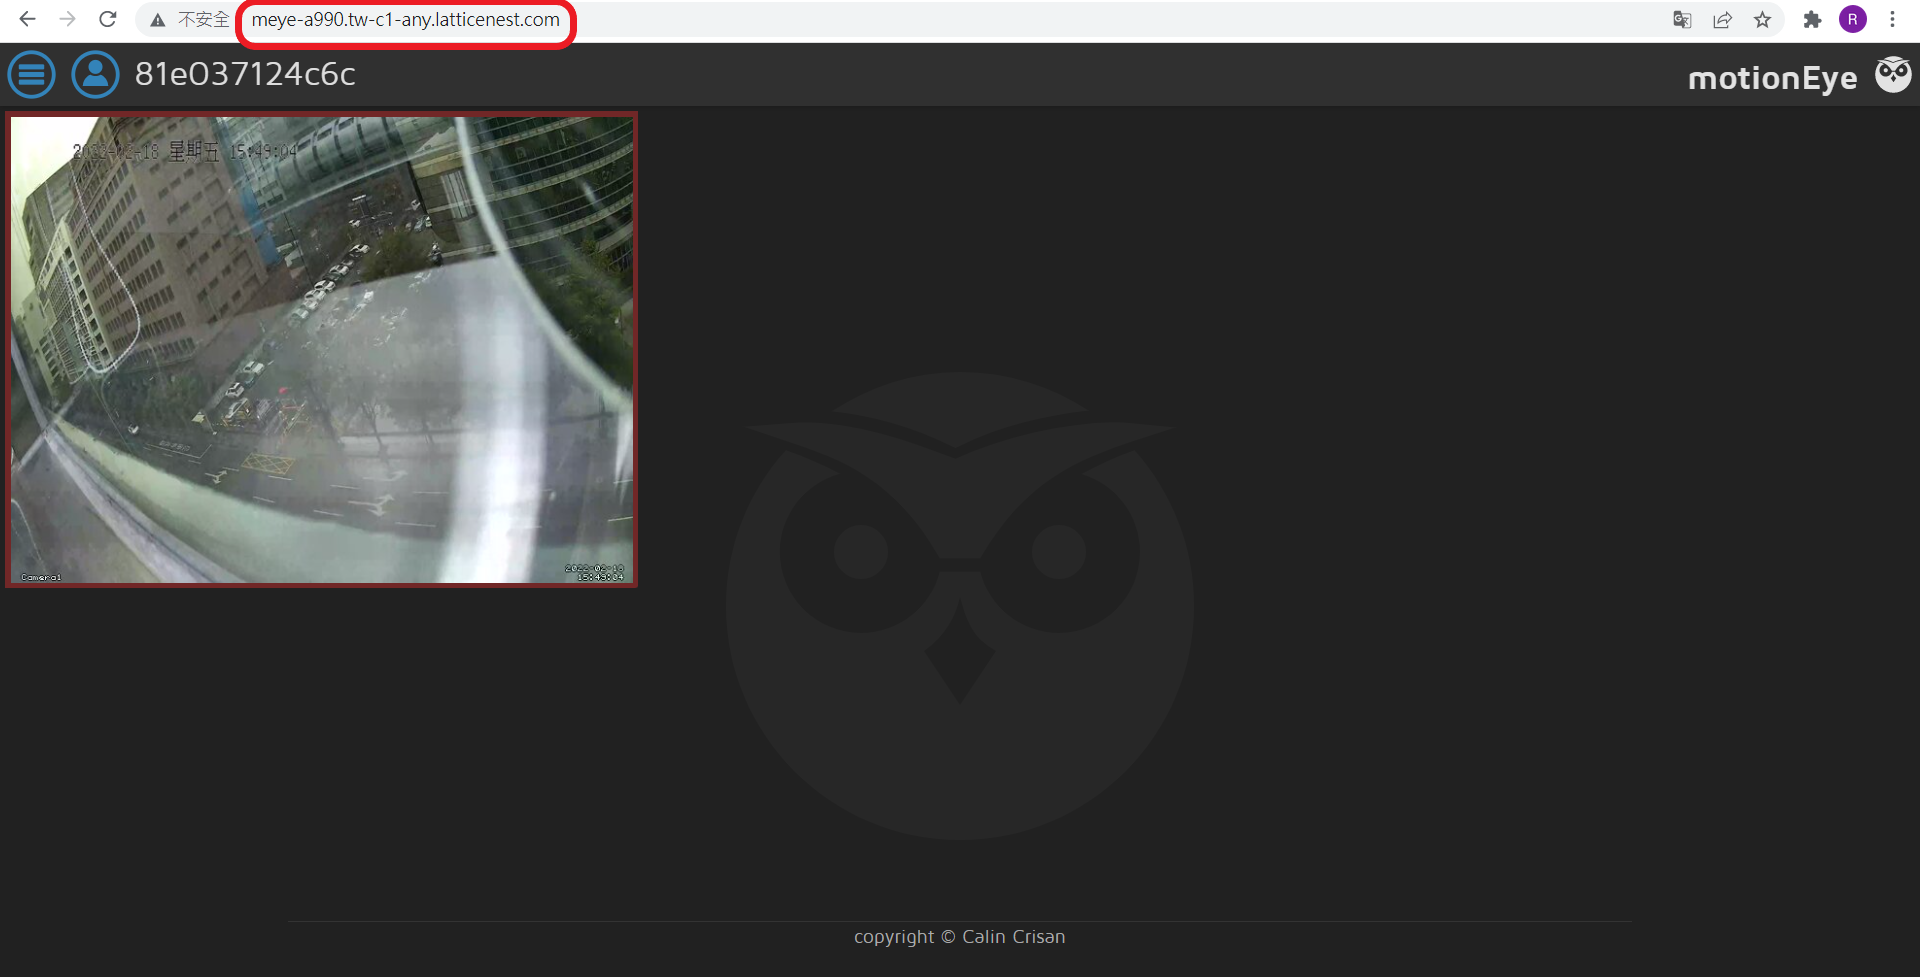
Task: Bookmark this page with star icon
Action: [x=1762, y=20]
